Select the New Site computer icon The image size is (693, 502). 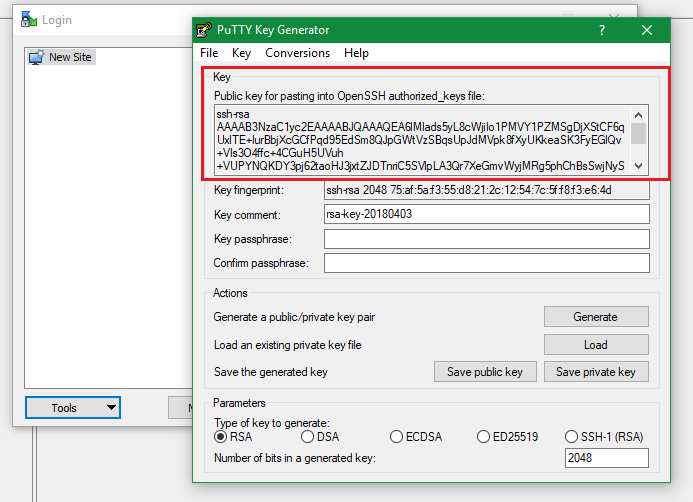point(36,57)
